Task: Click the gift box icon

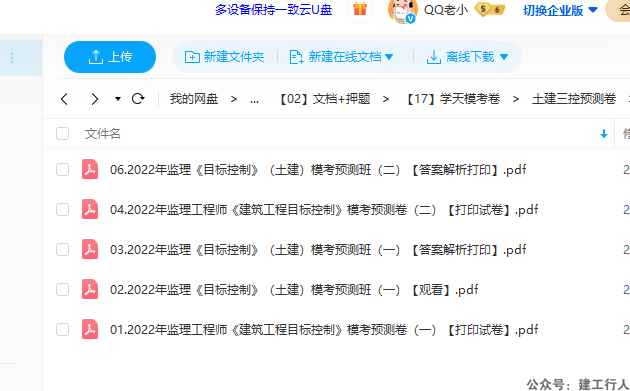Action: pyautogui.click(x=360, y=9)
